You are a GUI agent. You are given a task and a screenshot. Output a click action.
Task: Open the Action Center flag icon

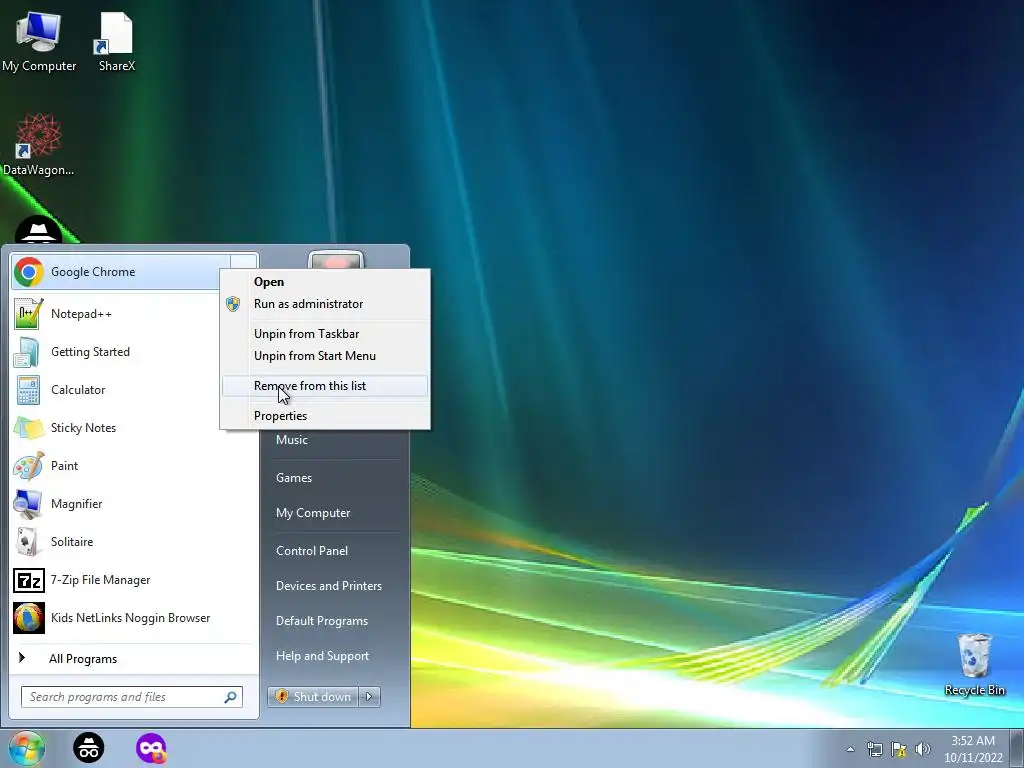[899, 749]
